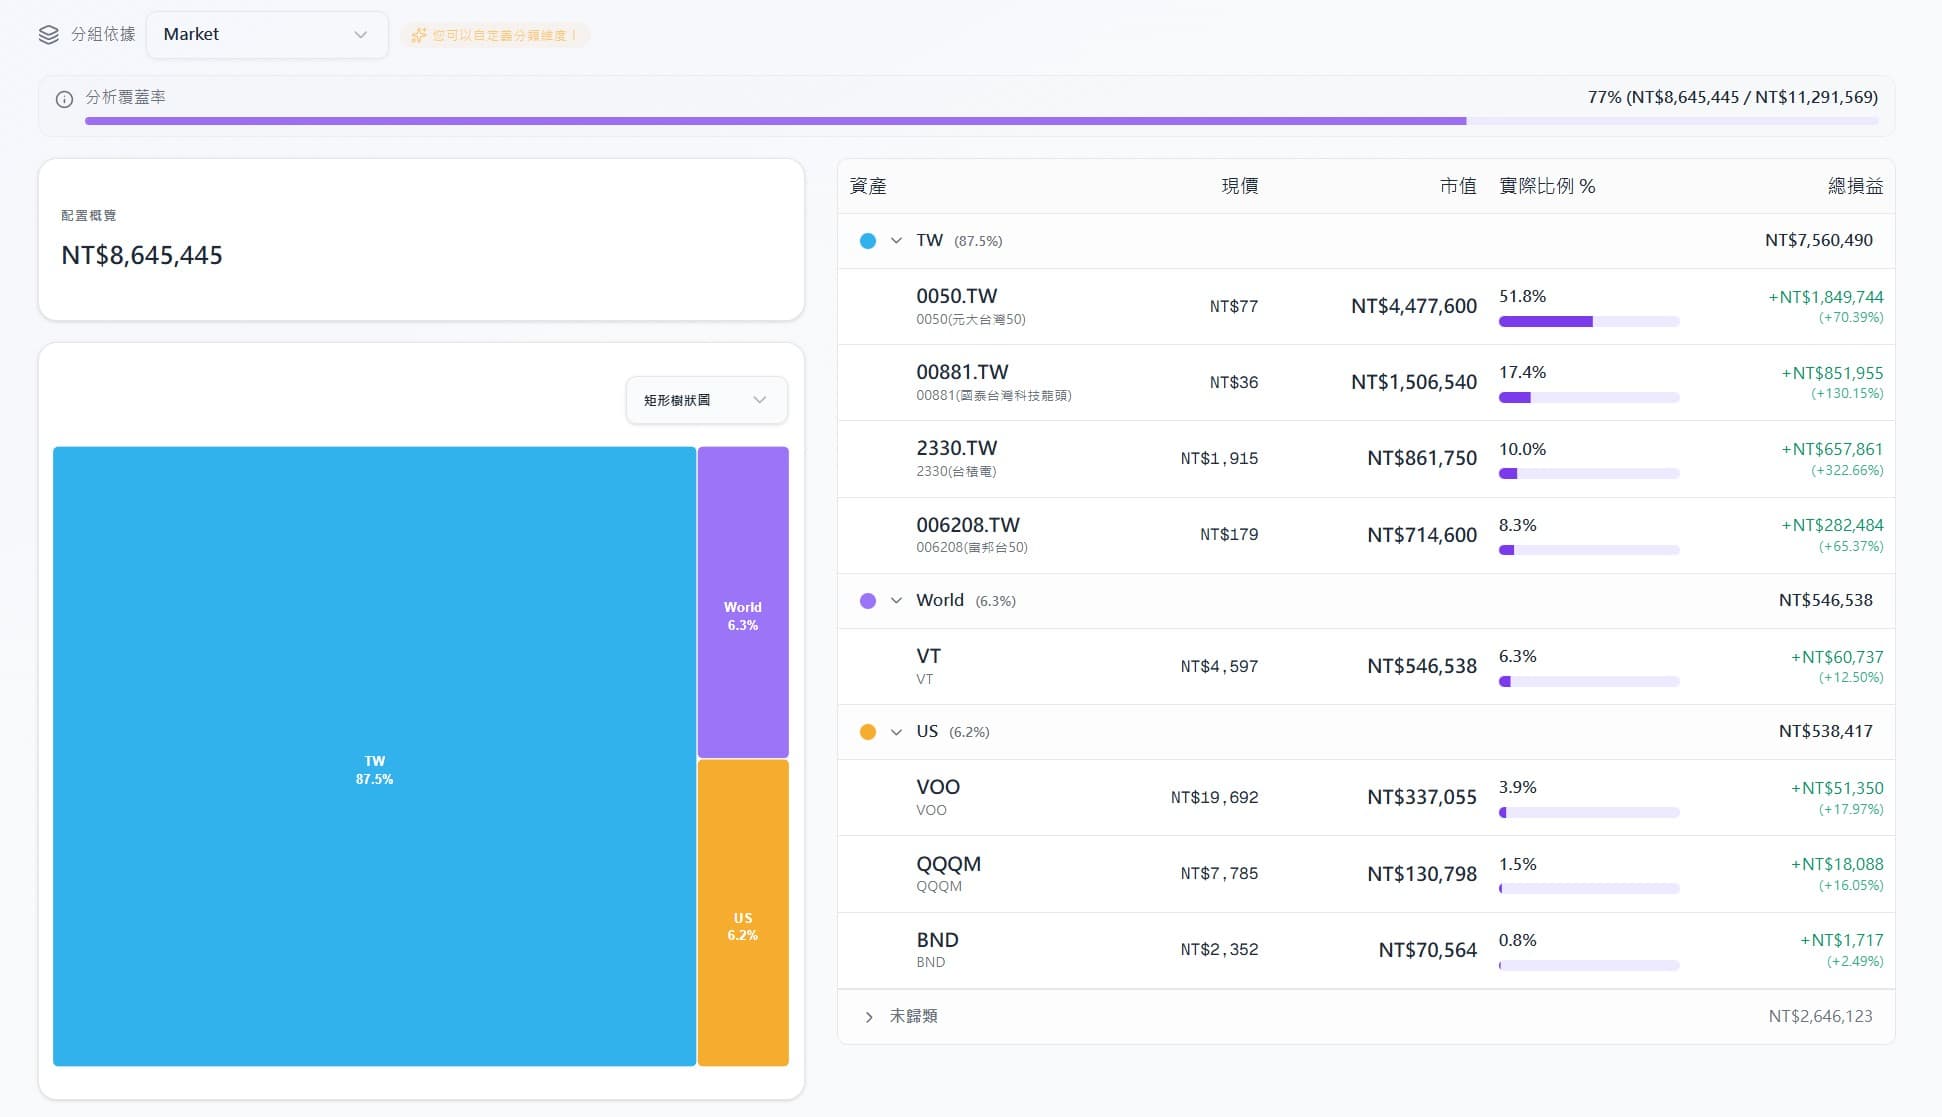Expand the 未歸類 section
This screenshot has height=1117, width=1942.
tap(869, 1017)
